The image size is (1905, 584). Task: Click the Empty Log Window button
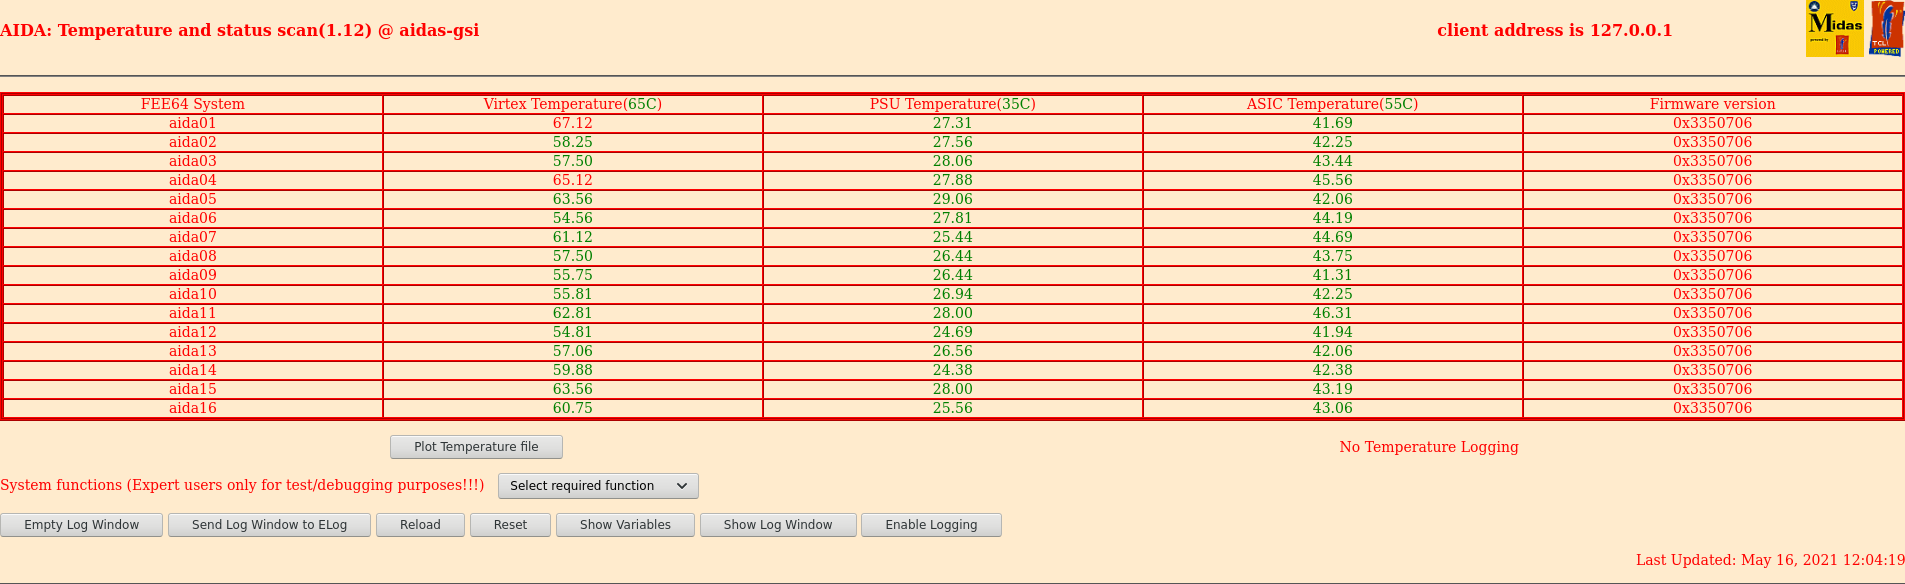click(x=81, y=525)
